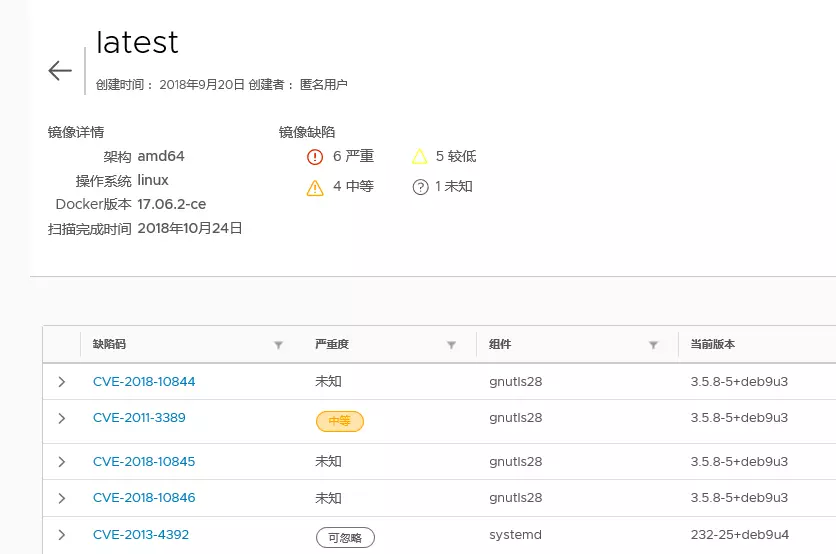The image size is (836, 554).
Task: Click the orange medium severity warning icon
Action: click(x=315, y=188)
